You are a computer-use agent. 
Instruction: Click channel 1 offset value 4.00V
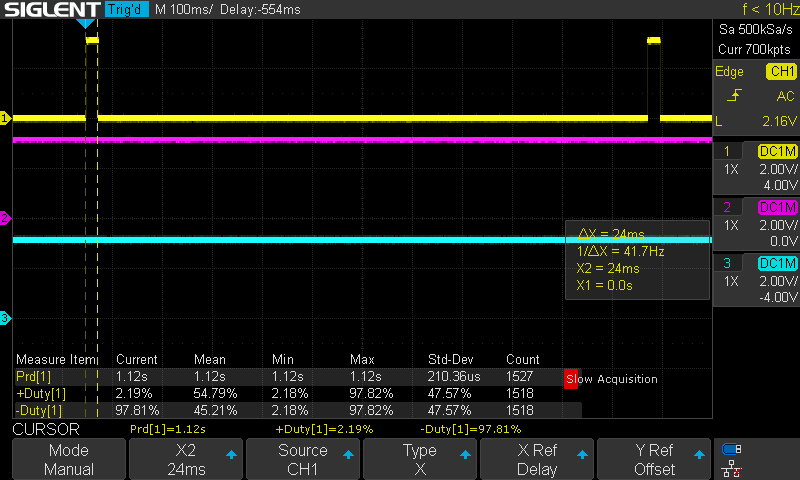point(780,185)
